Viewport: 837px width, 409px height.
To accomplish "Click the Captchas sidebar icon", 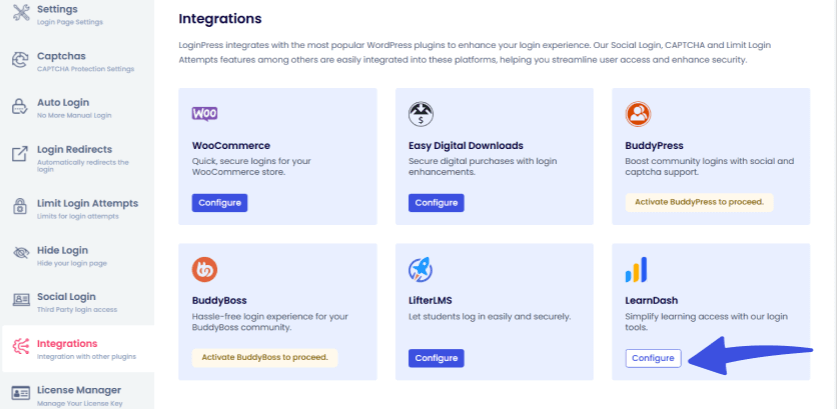I will pos(19,59).
